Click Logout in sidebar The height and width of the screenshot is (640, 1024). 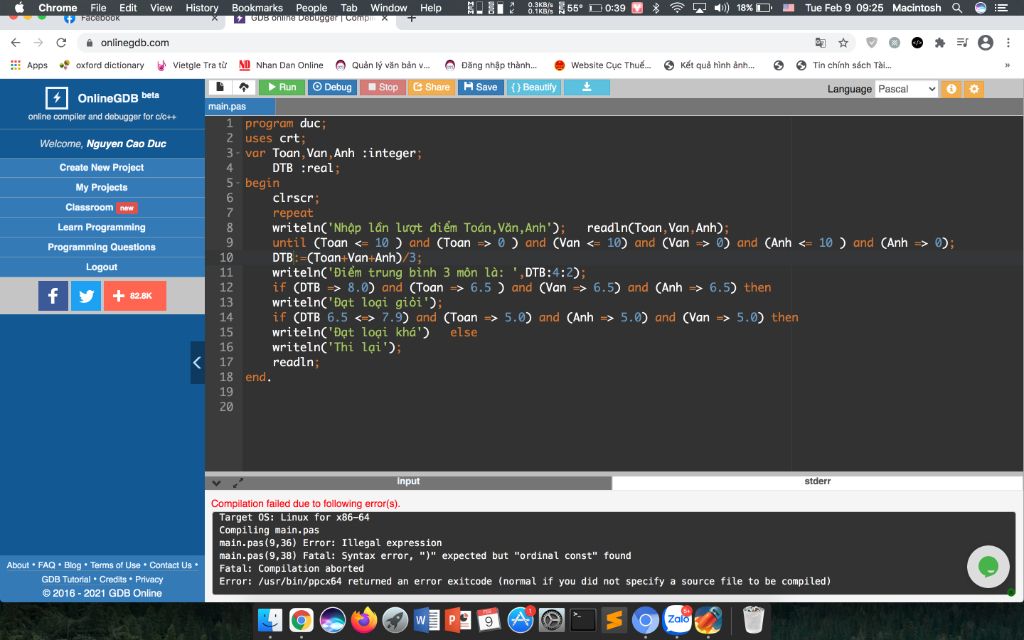pyautogui.click(x=102, y=267)
